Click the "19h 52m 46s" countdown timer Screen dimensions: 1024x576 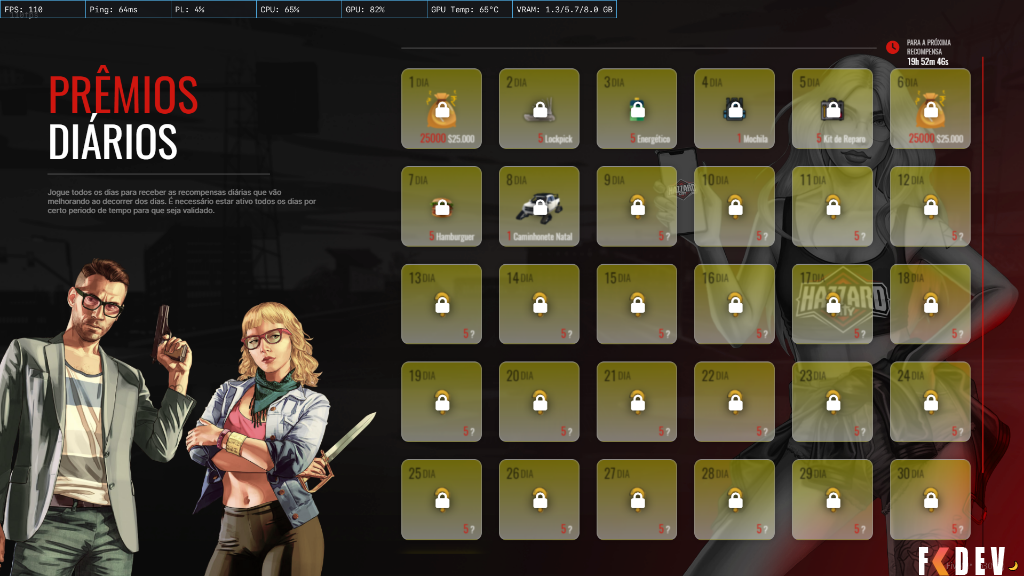(x=927, y=61)
